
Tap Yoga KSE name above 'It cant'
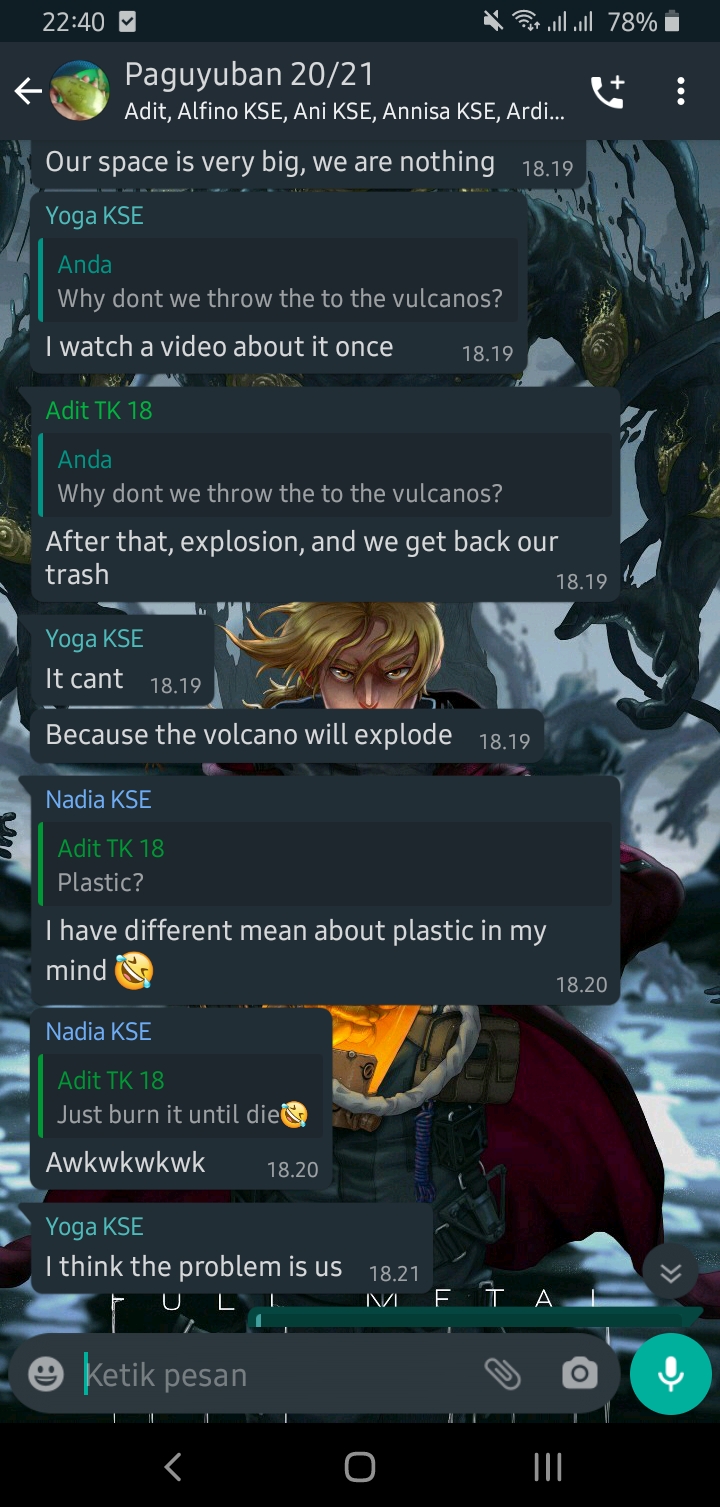point(94,638)
